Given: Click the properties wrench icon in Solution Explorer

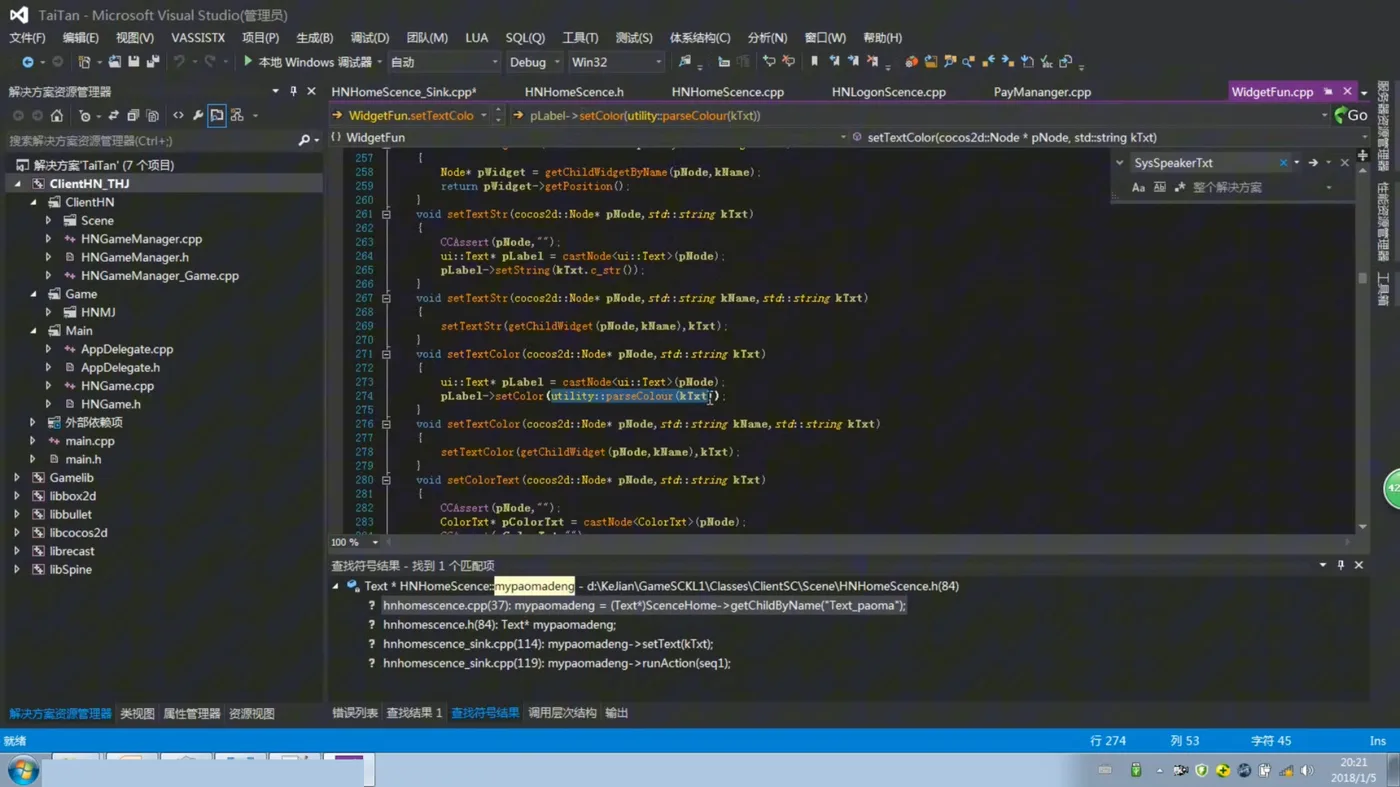Looking at the screenshot, I should pos(198,116).
